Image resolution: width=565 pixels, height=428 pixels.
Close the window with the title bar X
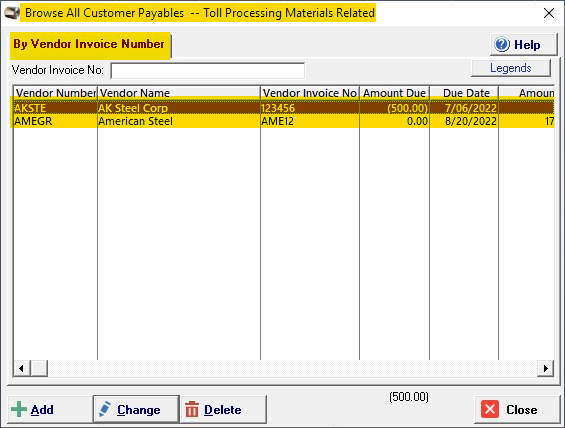coord(549,13)
